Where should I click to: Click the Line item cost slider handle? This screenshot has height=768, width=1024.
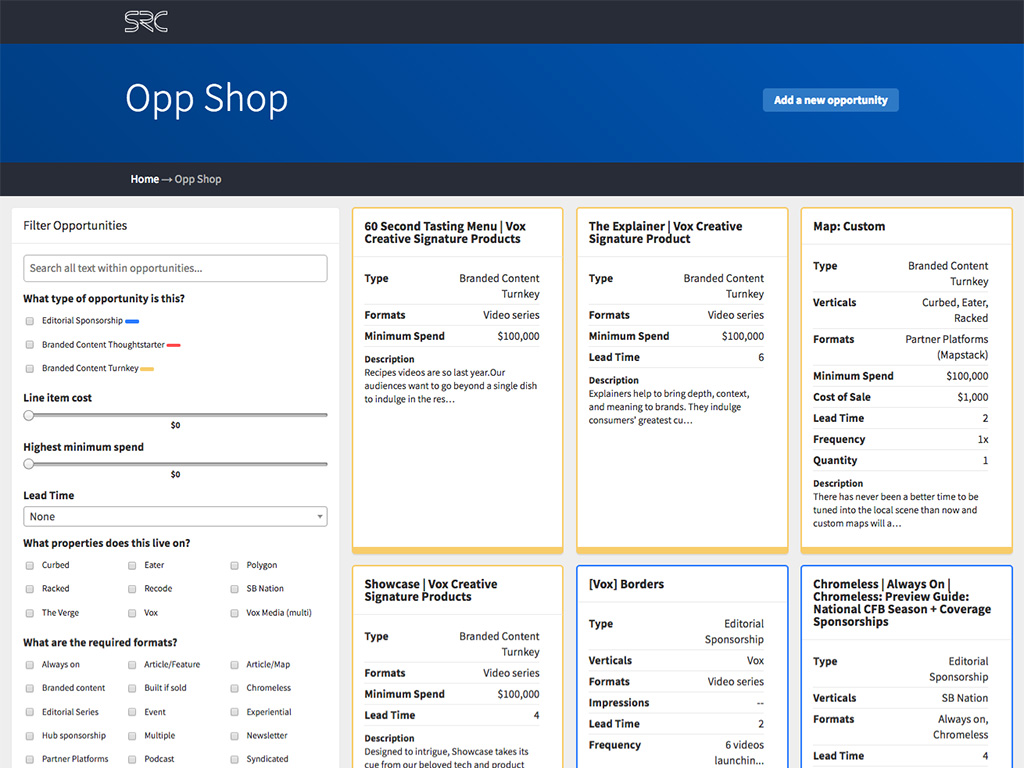click(29, 415)
